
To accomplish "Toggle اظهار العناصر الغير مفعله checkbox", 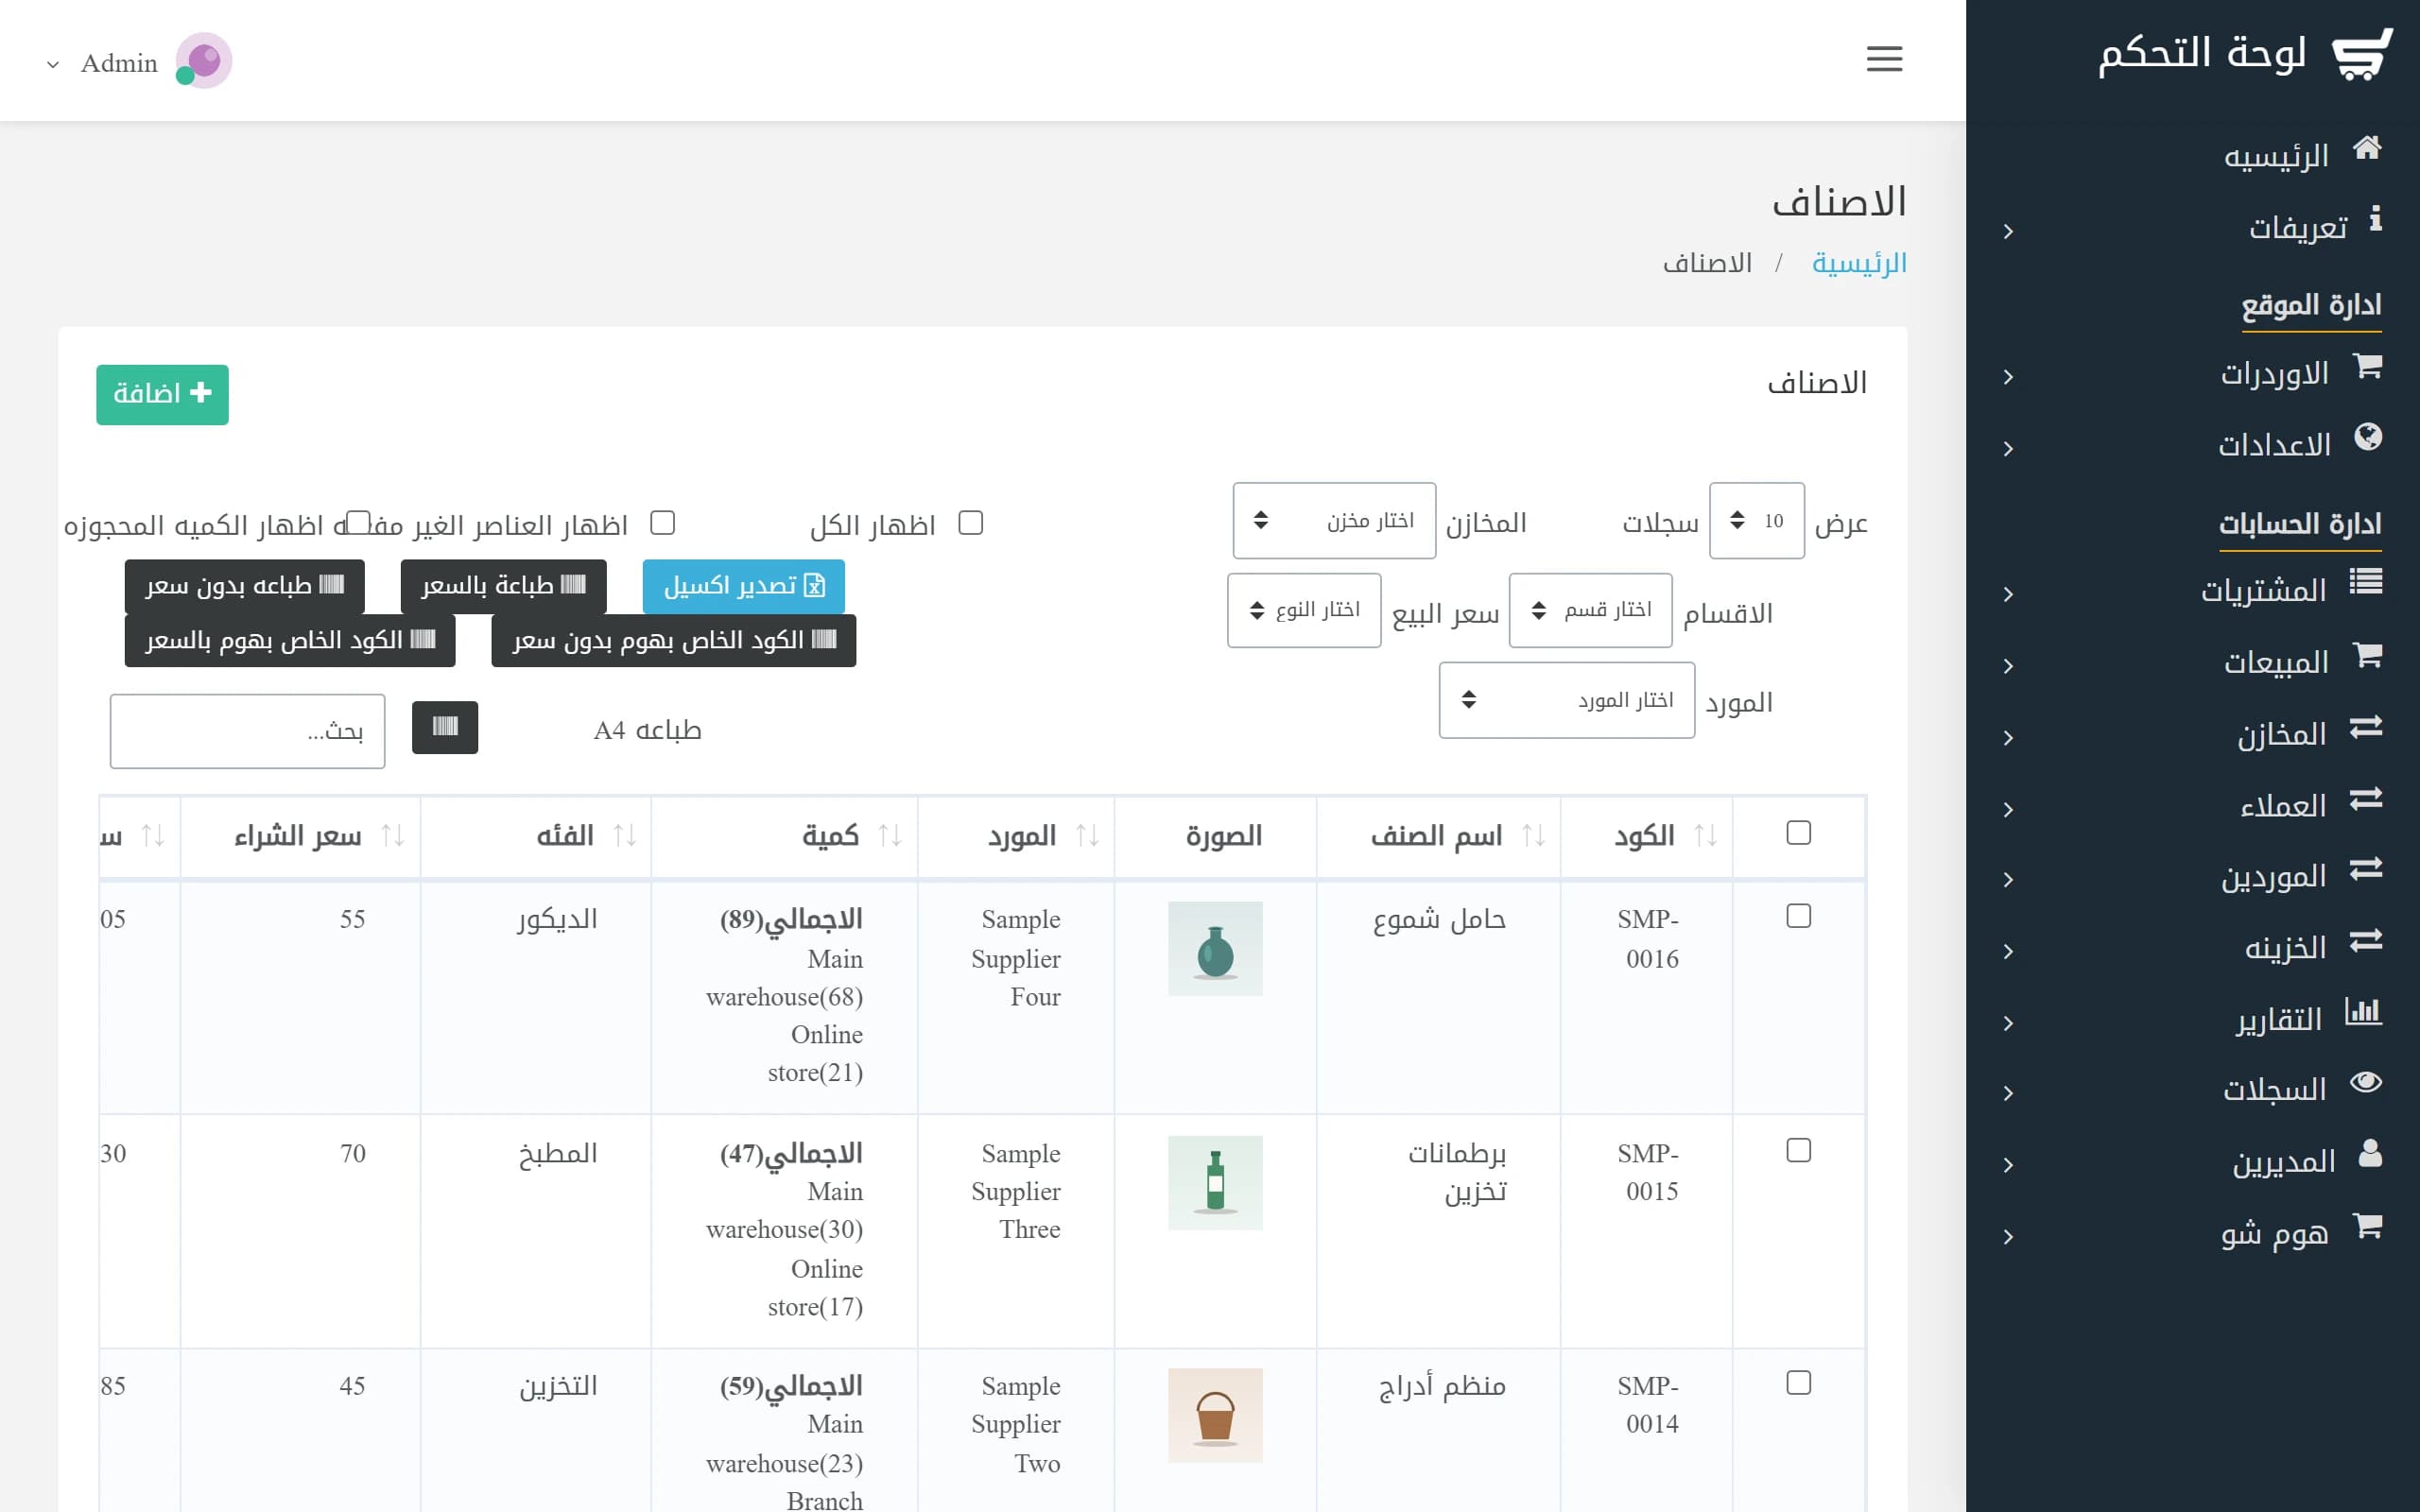I will click(662, 523).
